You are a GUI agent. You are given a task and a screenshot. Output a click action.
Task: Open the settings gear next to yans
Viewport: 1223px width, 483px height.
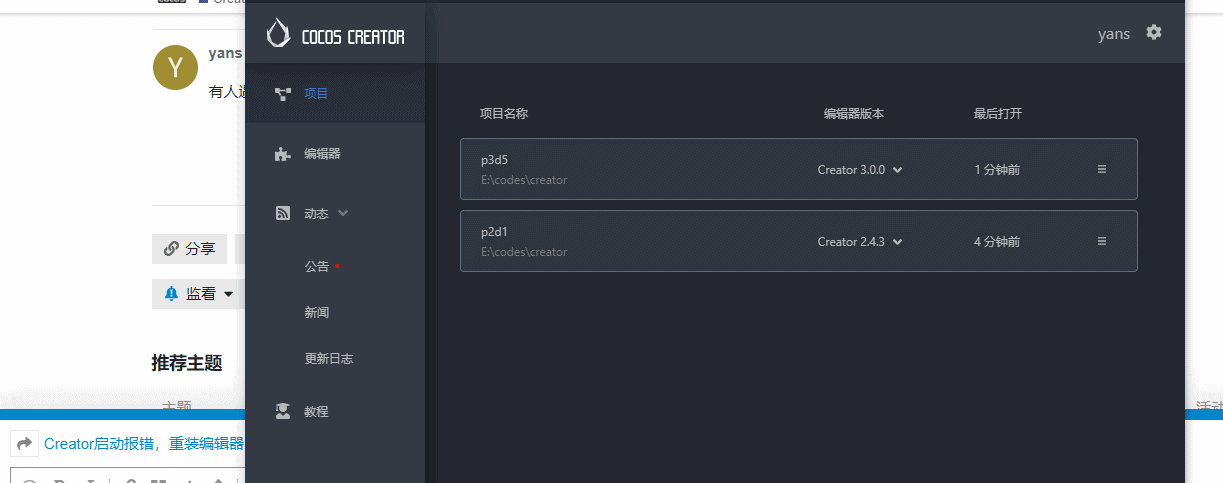pos(1154,33)
